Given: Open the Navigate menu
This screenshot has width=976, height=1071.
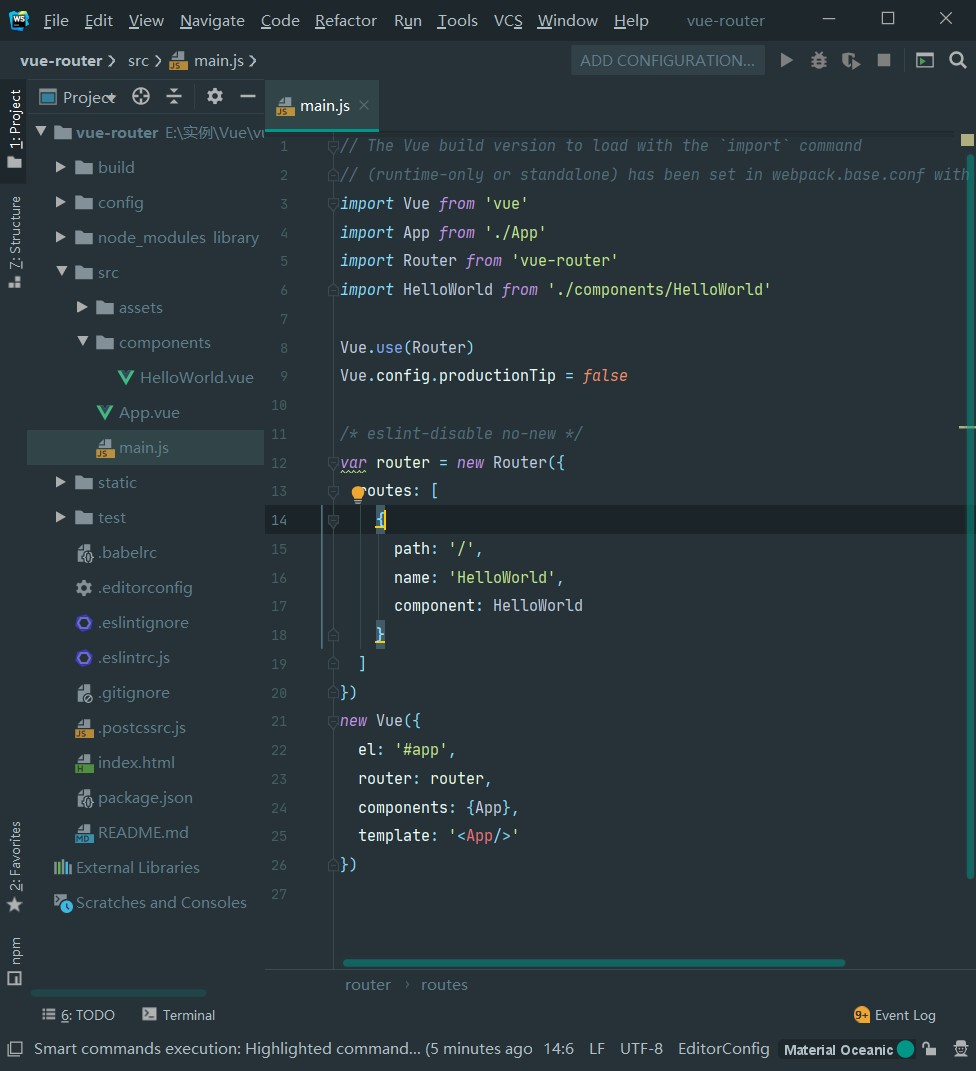Looking at the screenshot, I should [x=212, y=21].
